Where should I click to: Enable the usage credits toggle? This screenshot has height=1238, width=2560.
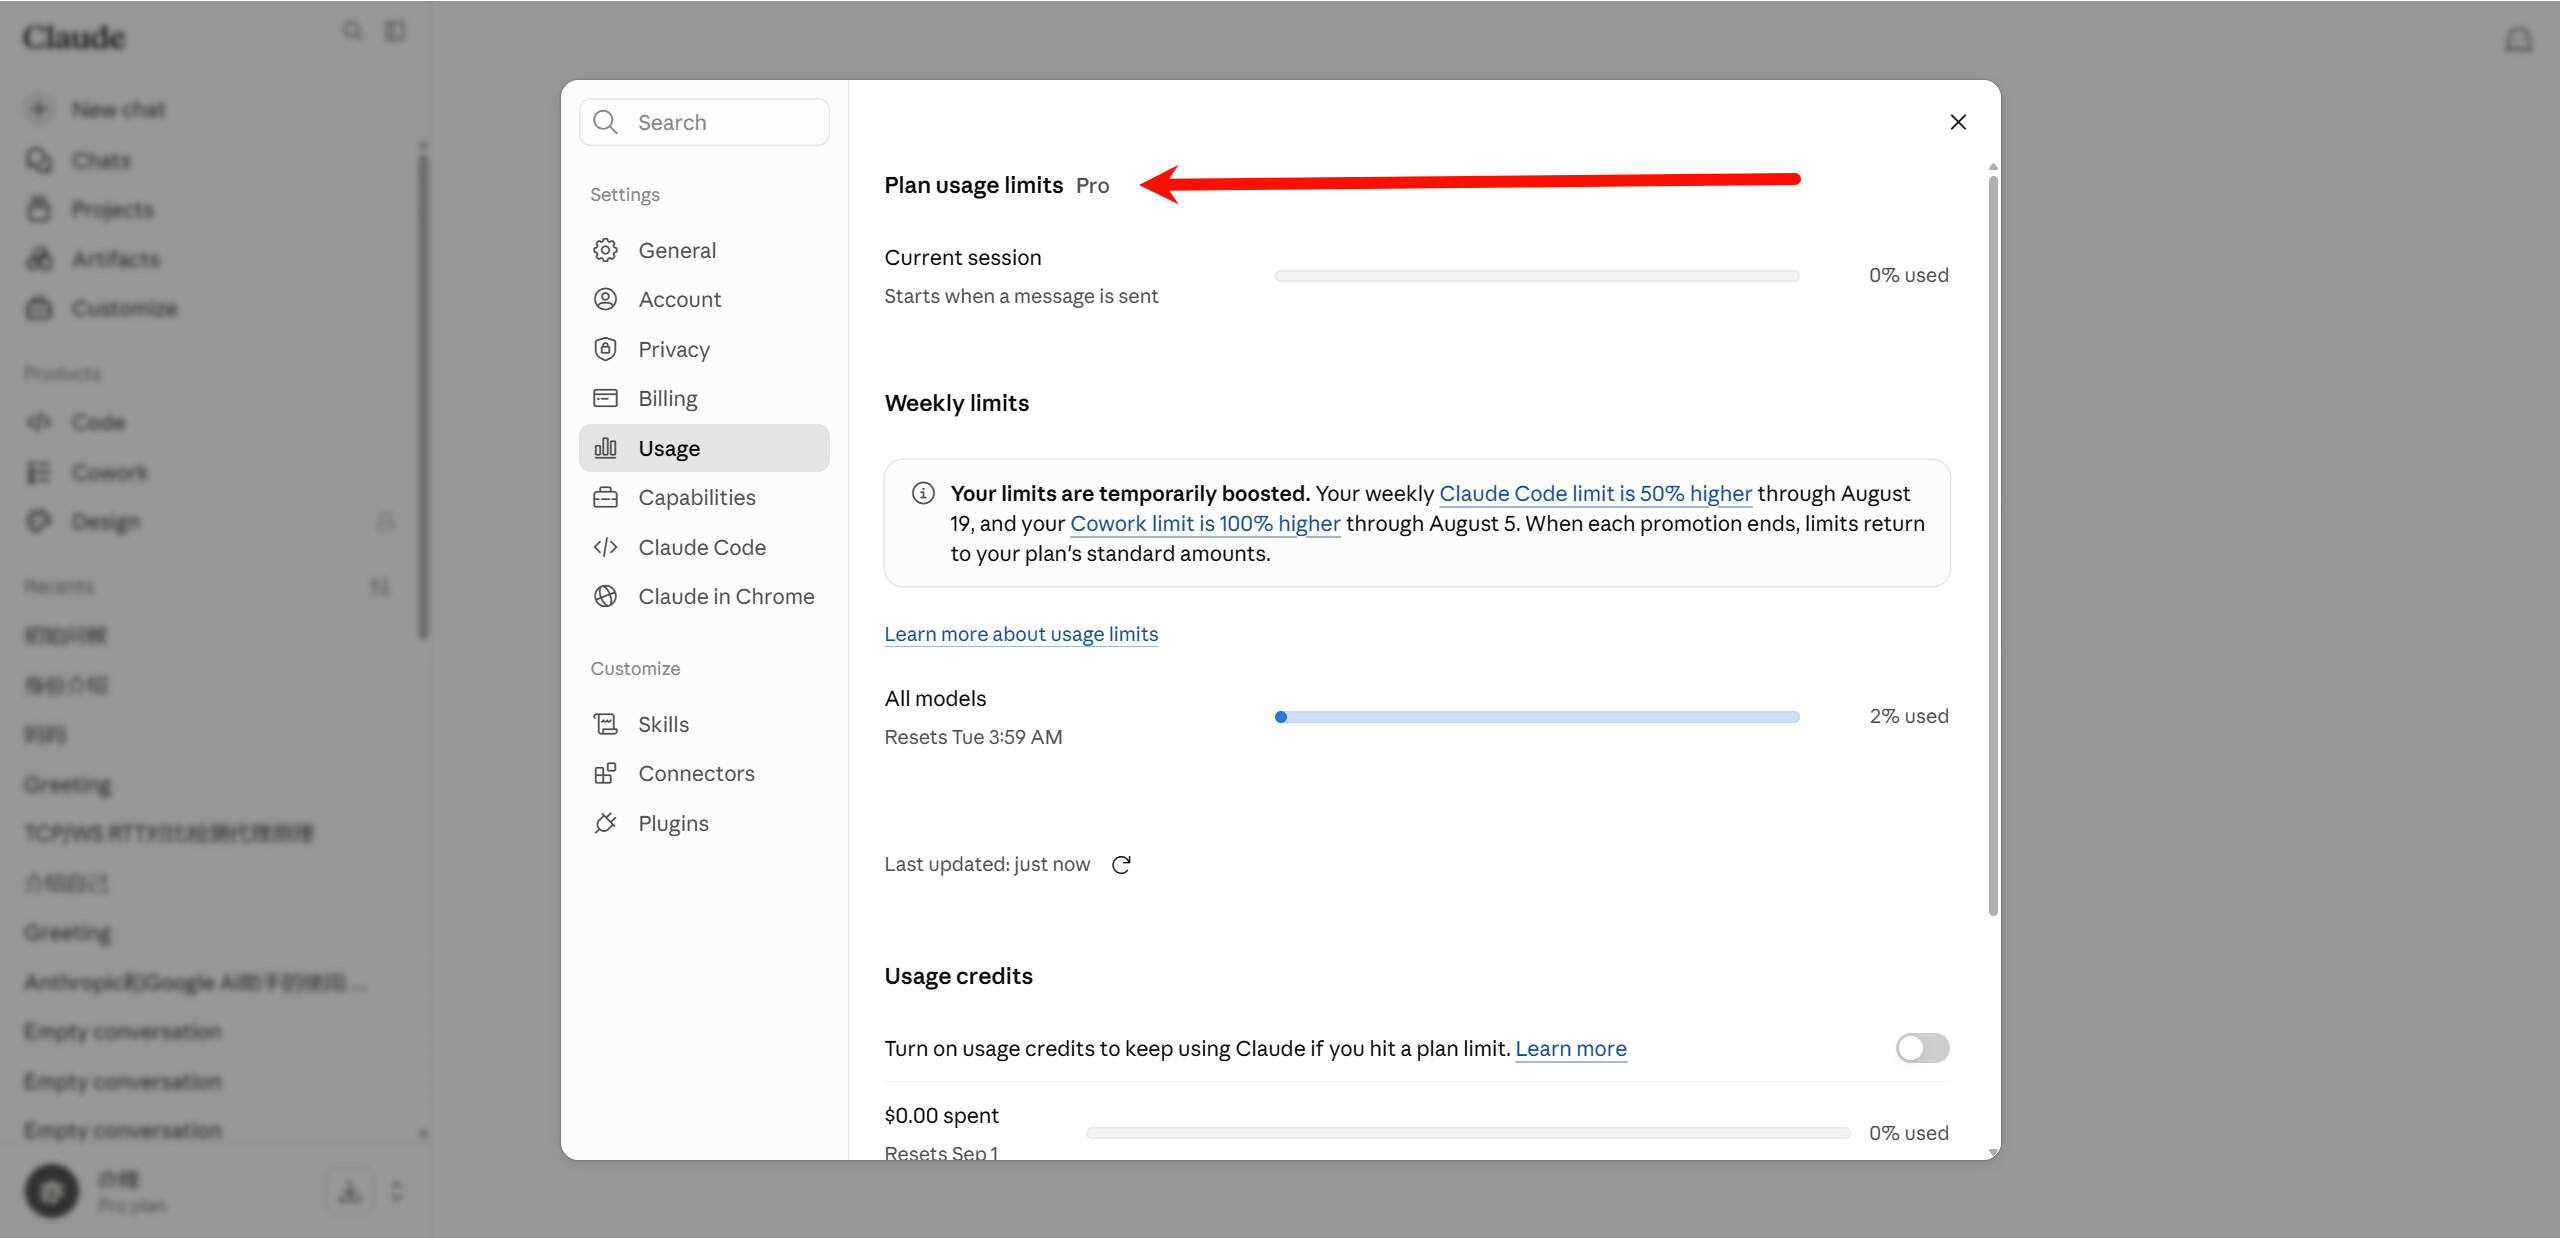click(x=1922, y=1048)
